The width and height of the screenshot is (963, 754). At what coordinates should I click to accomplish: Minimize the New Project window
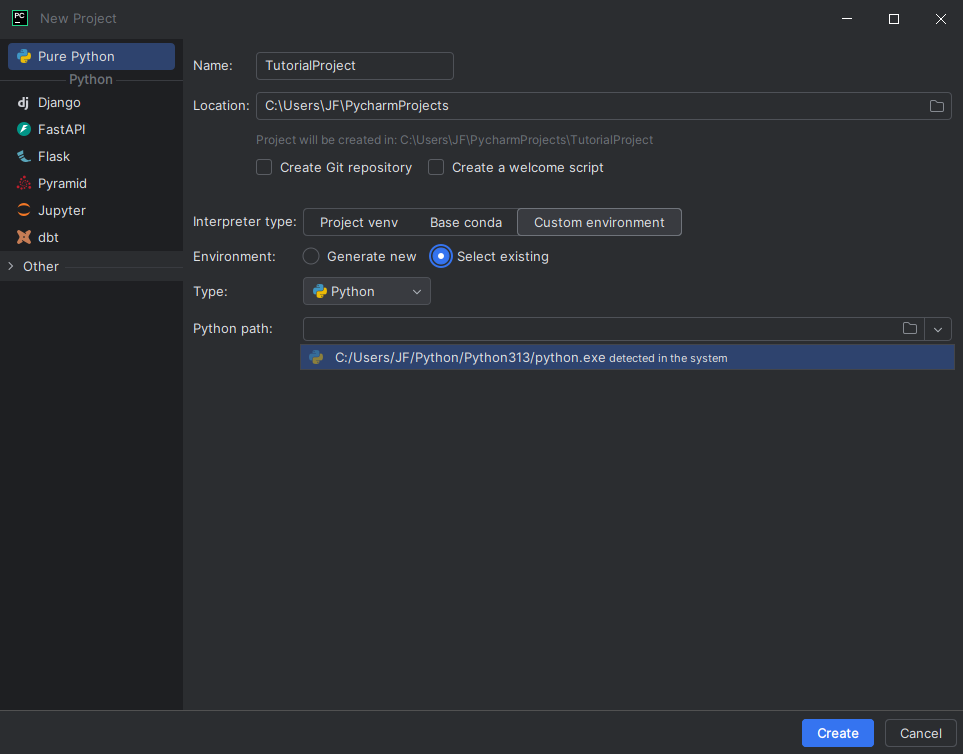[847, 19]
